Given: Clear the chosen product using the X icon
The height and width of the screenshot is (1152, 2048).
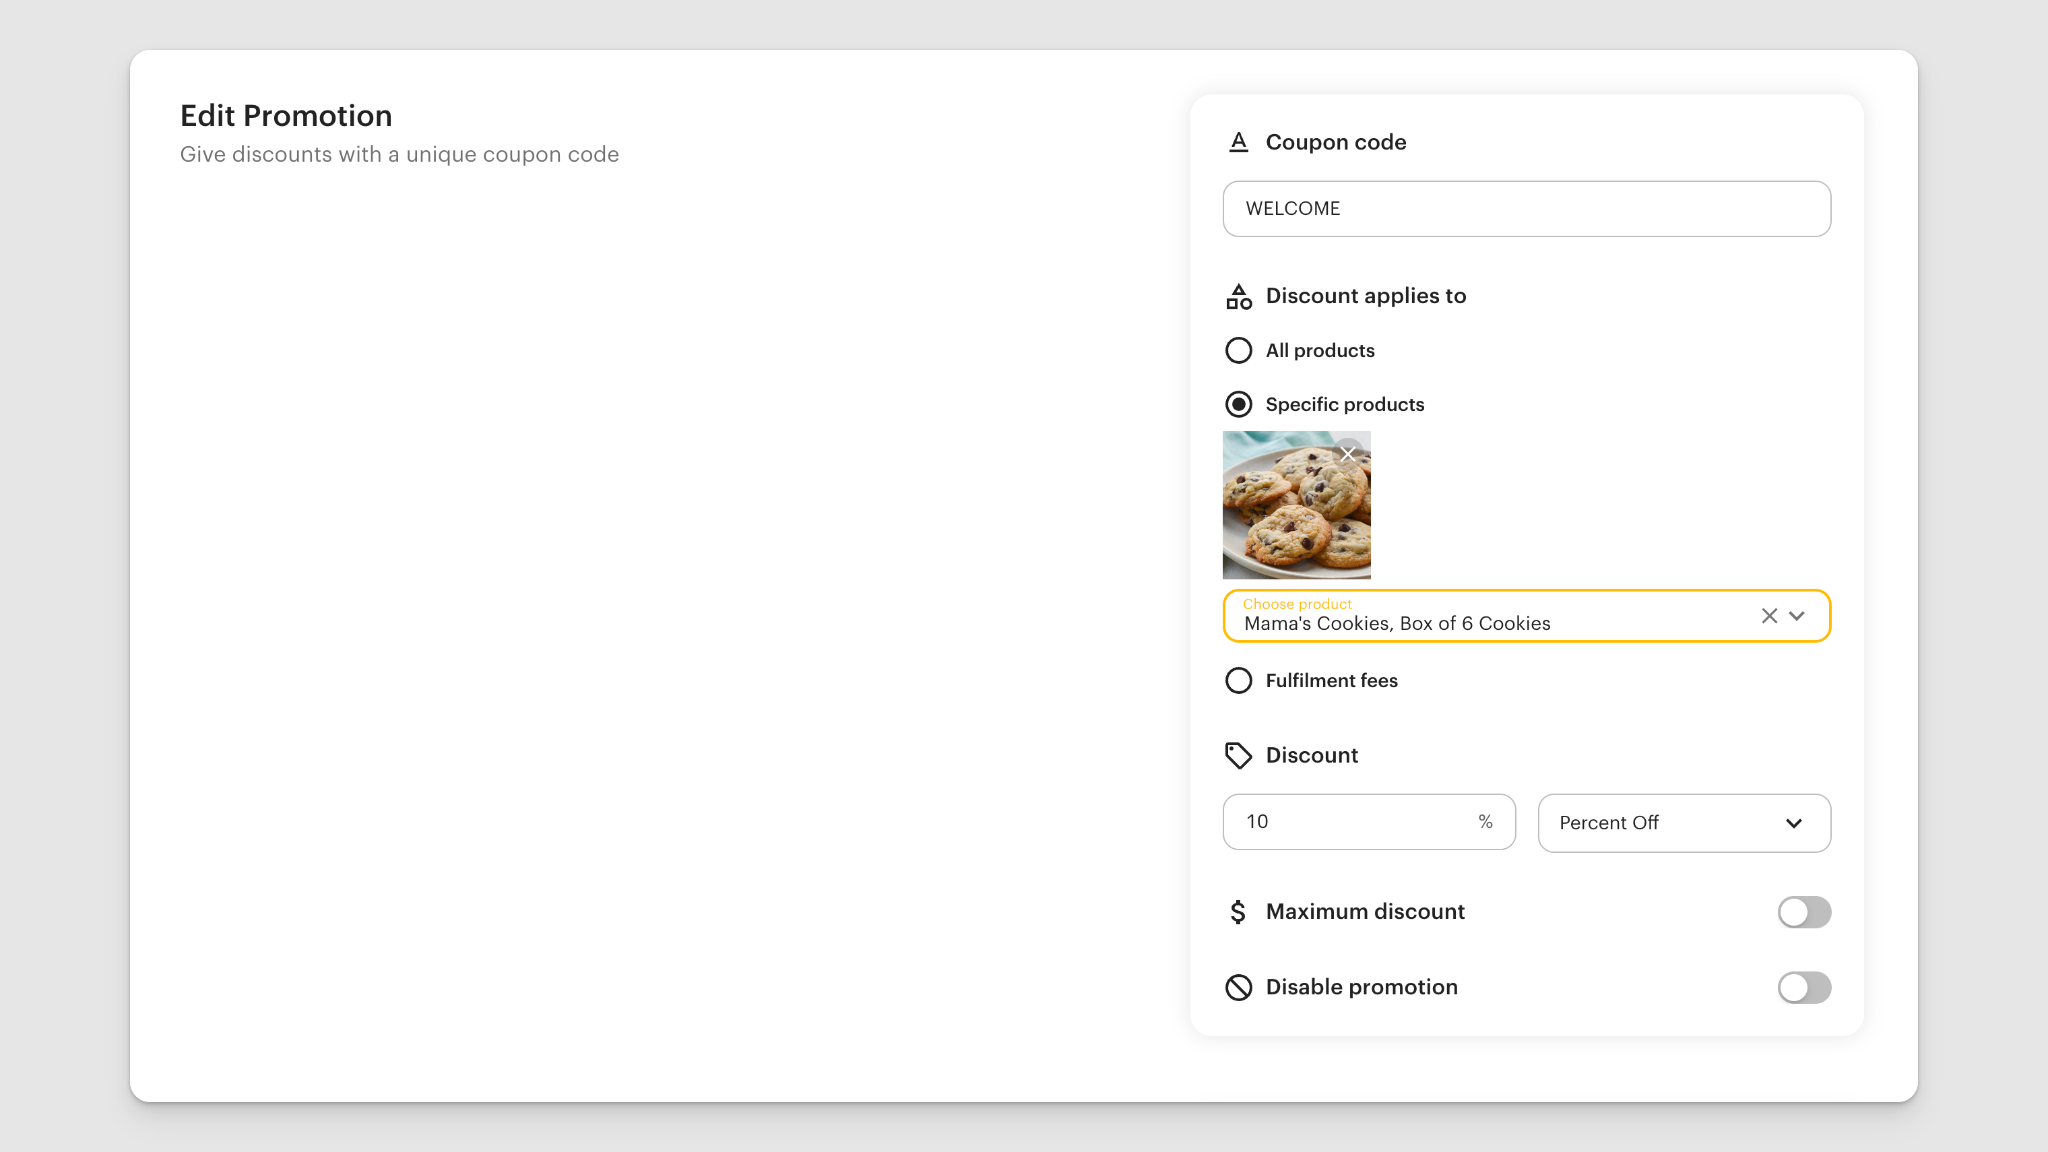Looking at the screenshot, I should point(1770,616).
